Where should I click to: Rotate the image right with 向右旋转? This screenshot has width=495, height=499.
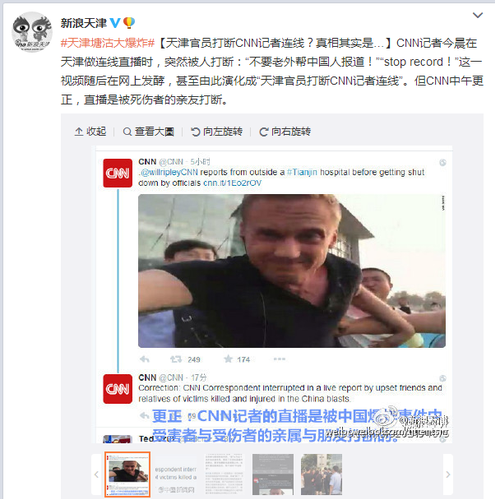click(x=285, y=132)
